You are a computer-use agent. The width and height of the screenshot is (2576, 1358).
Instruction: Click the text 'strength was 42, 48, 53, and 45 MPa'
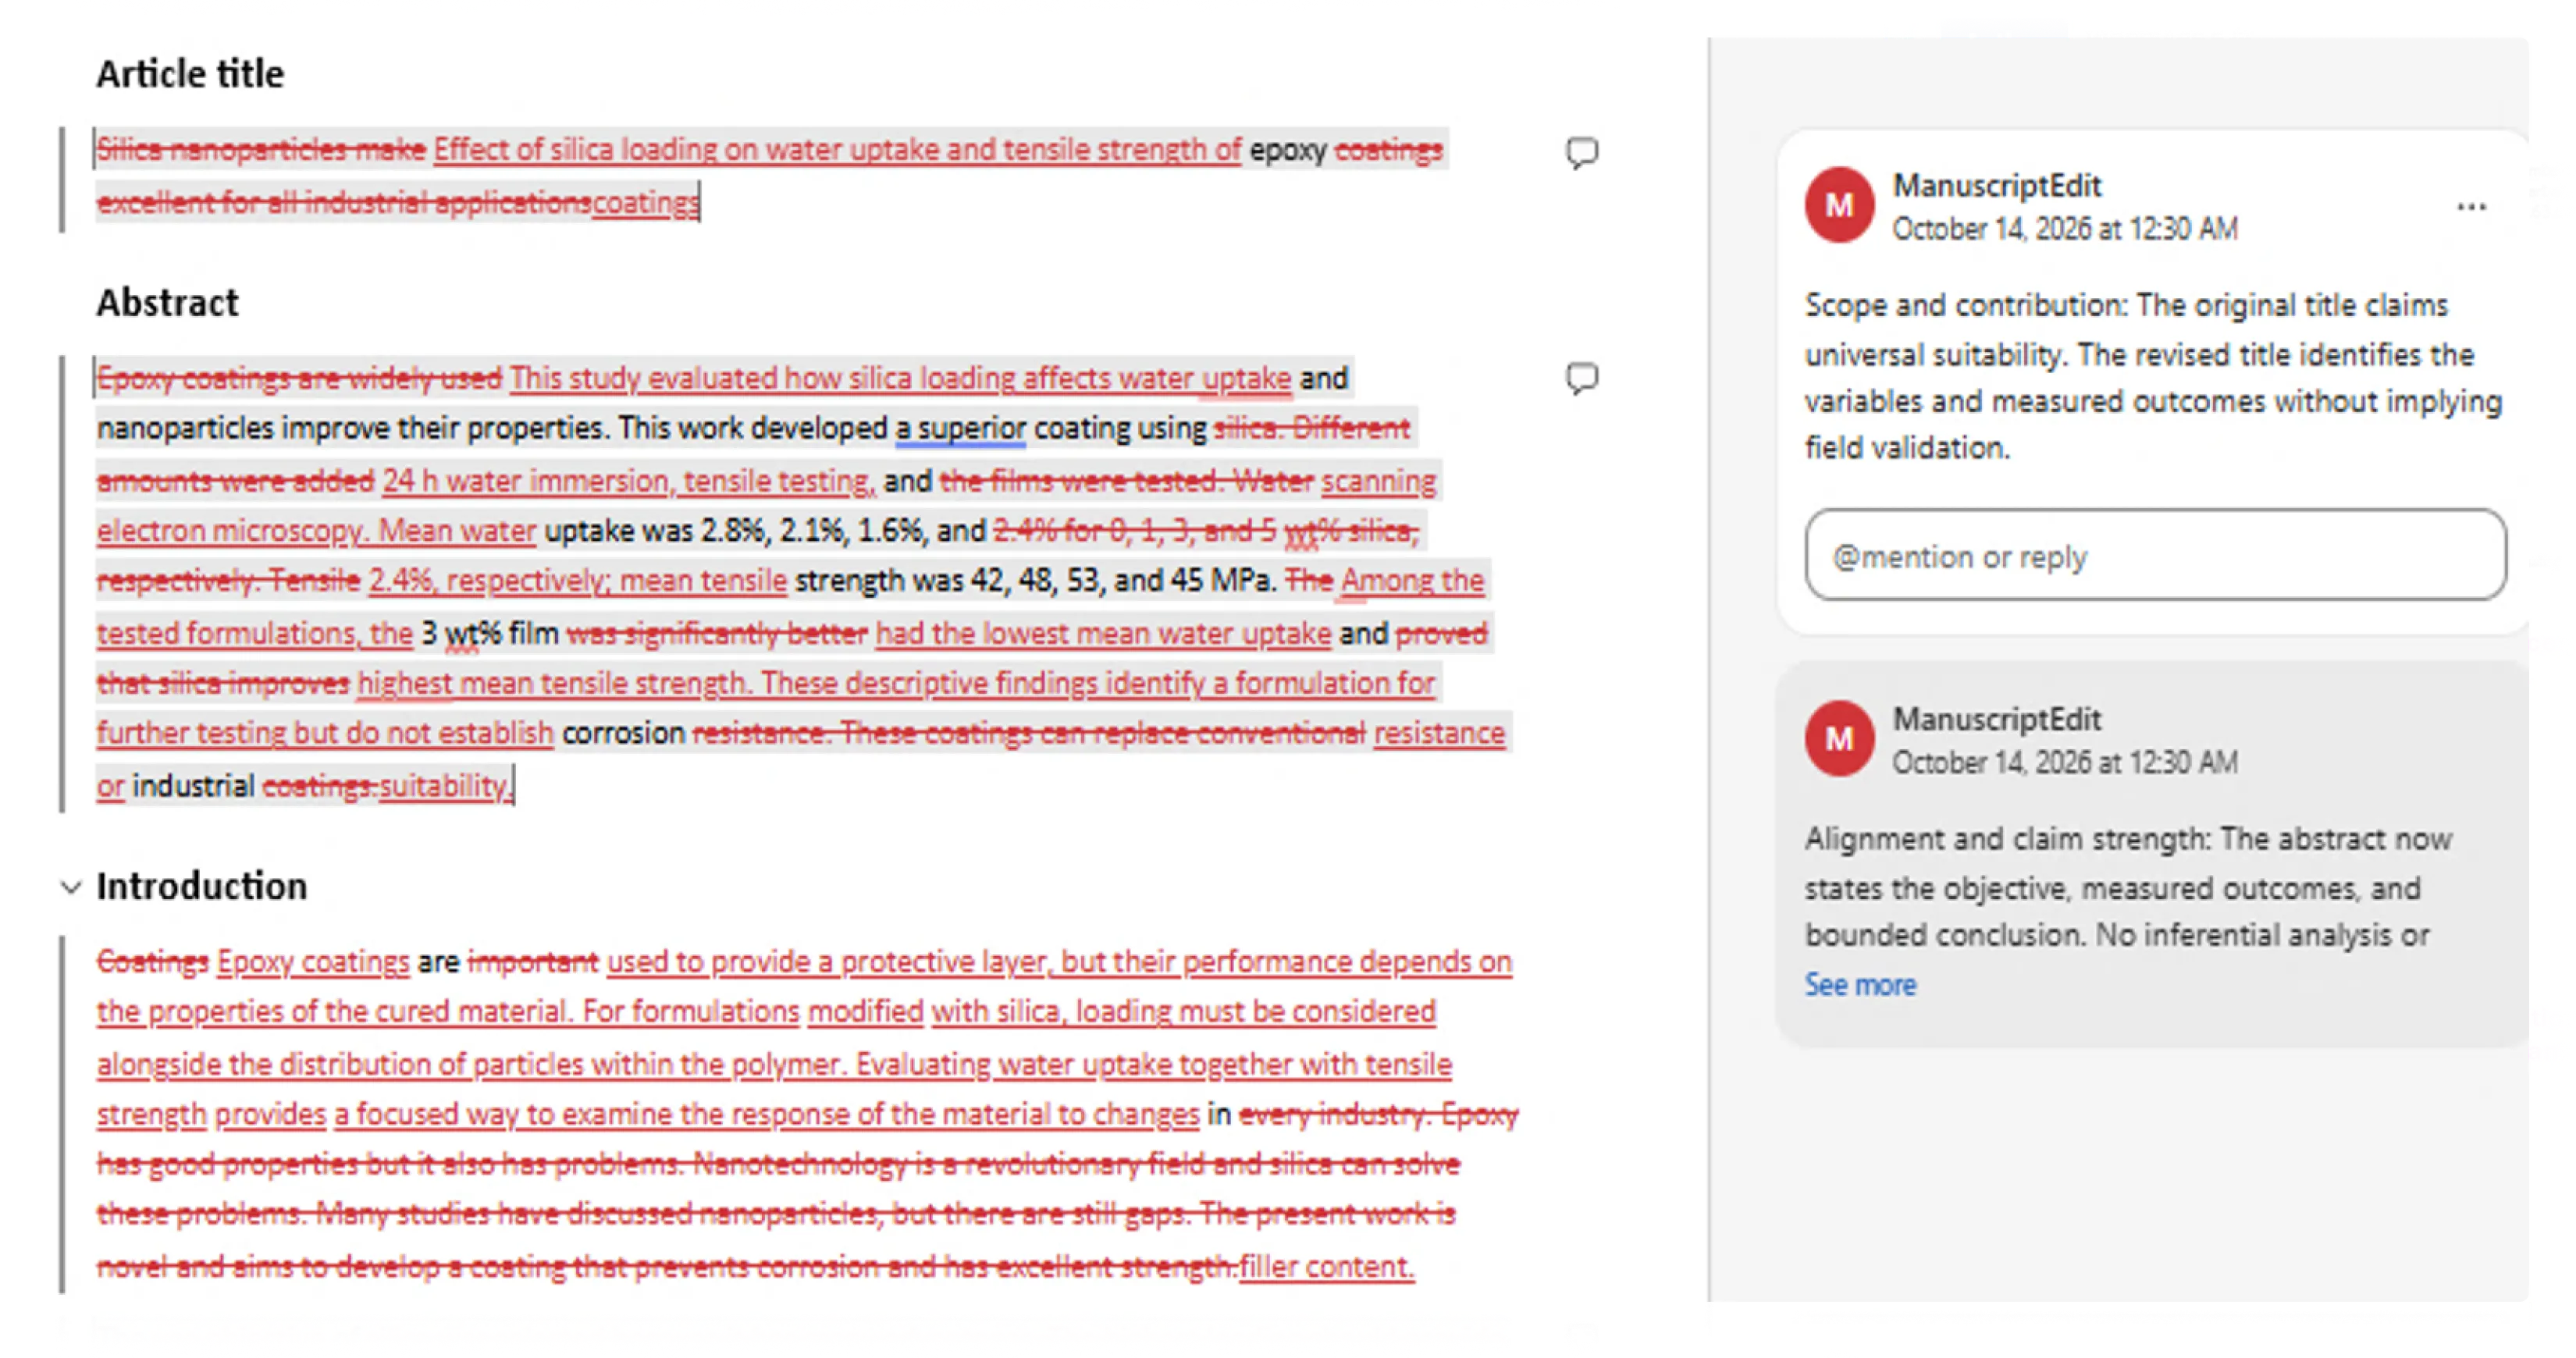pos(1034,581)
